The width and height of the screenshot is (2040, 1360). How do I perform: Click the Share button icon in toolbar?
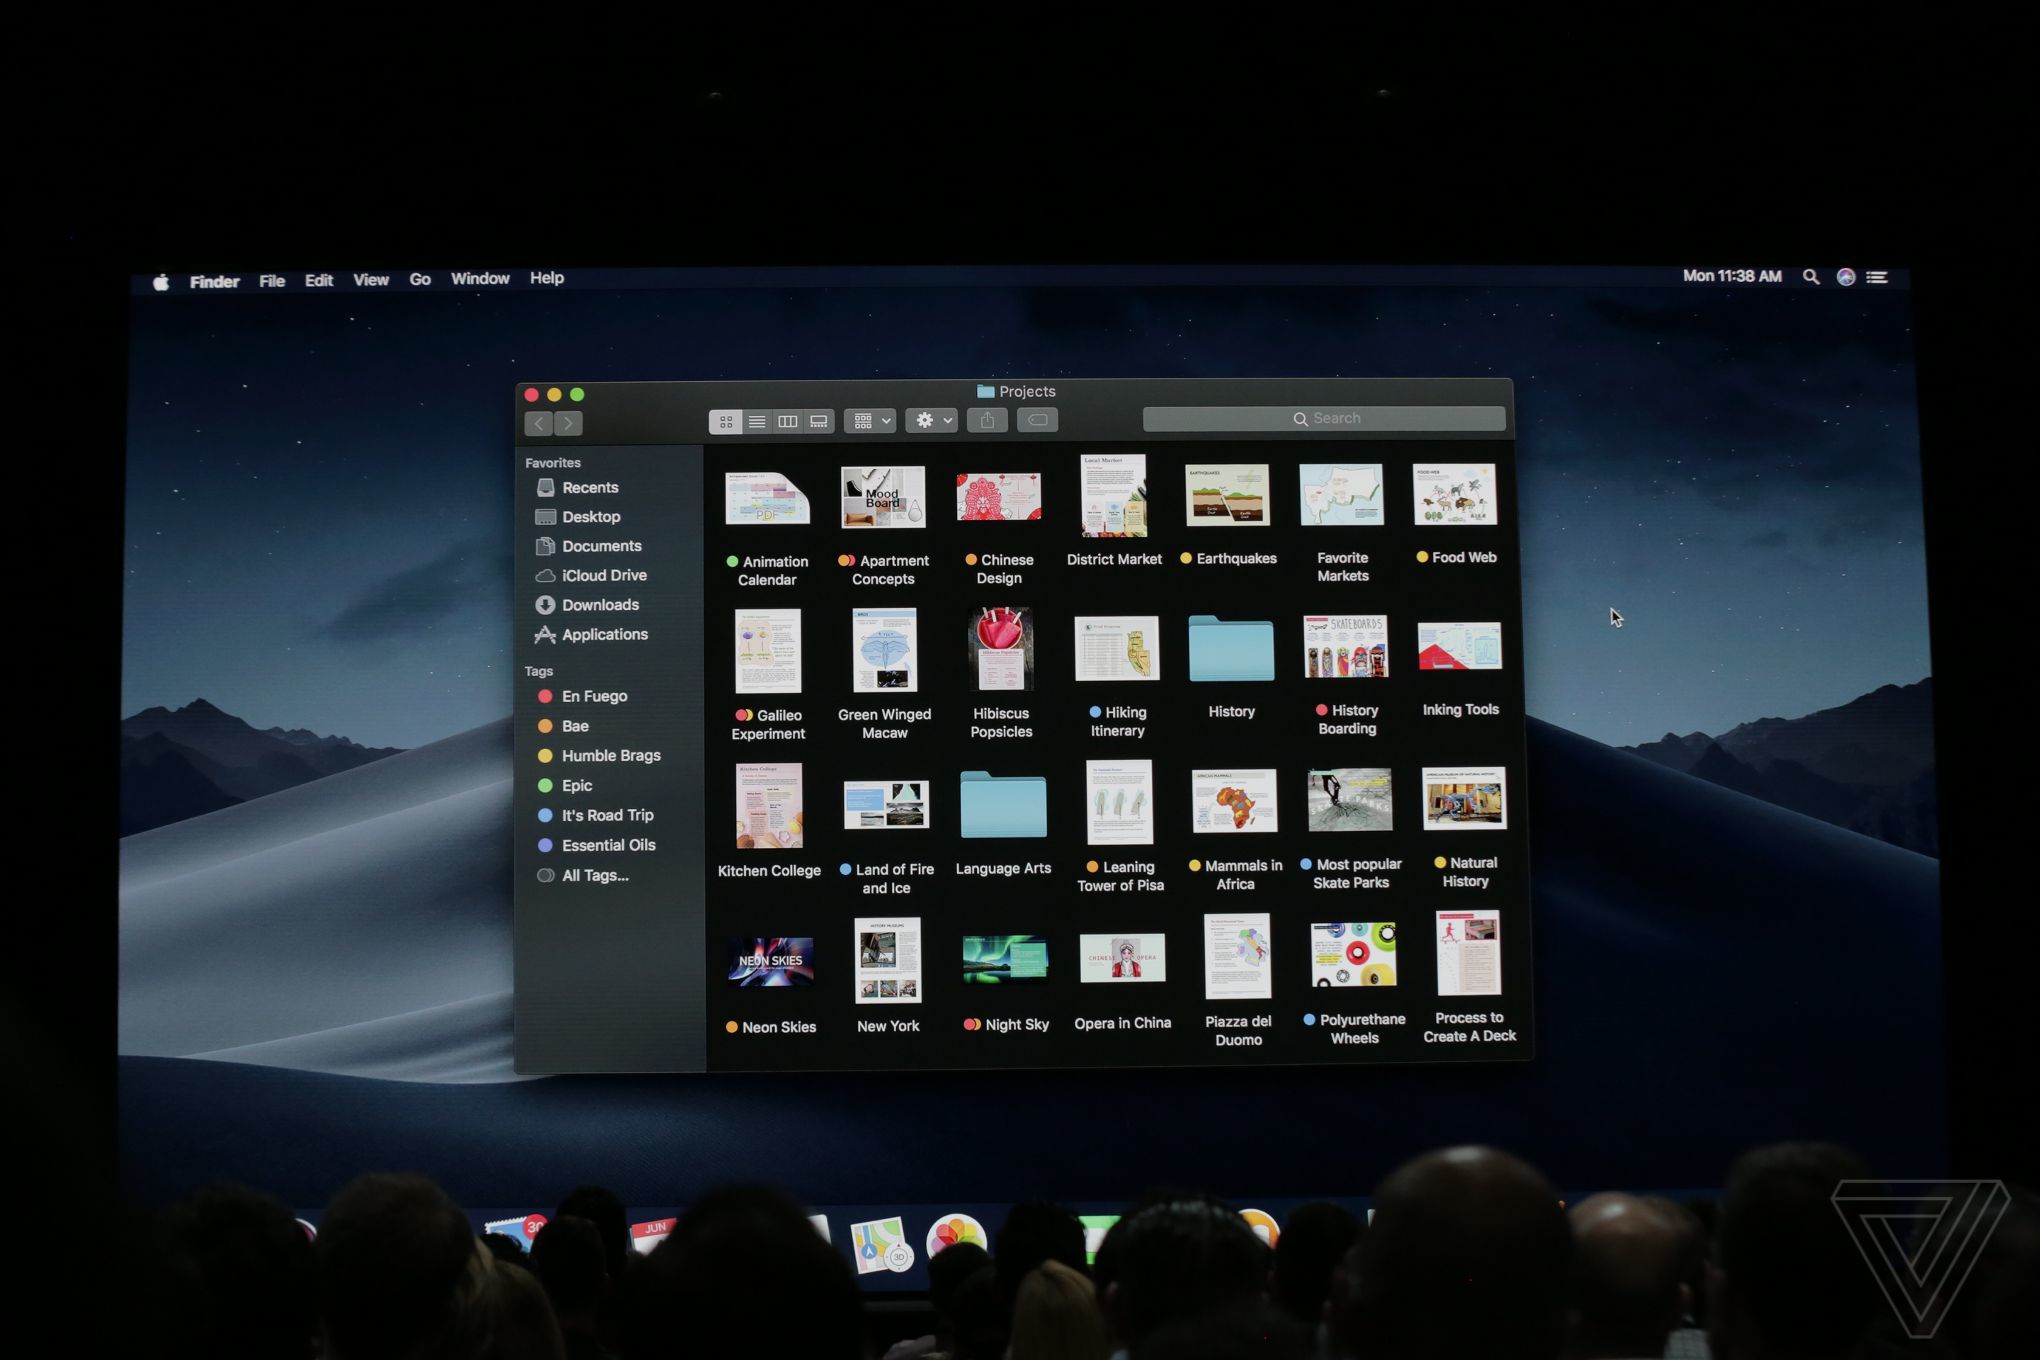point(987,420)
